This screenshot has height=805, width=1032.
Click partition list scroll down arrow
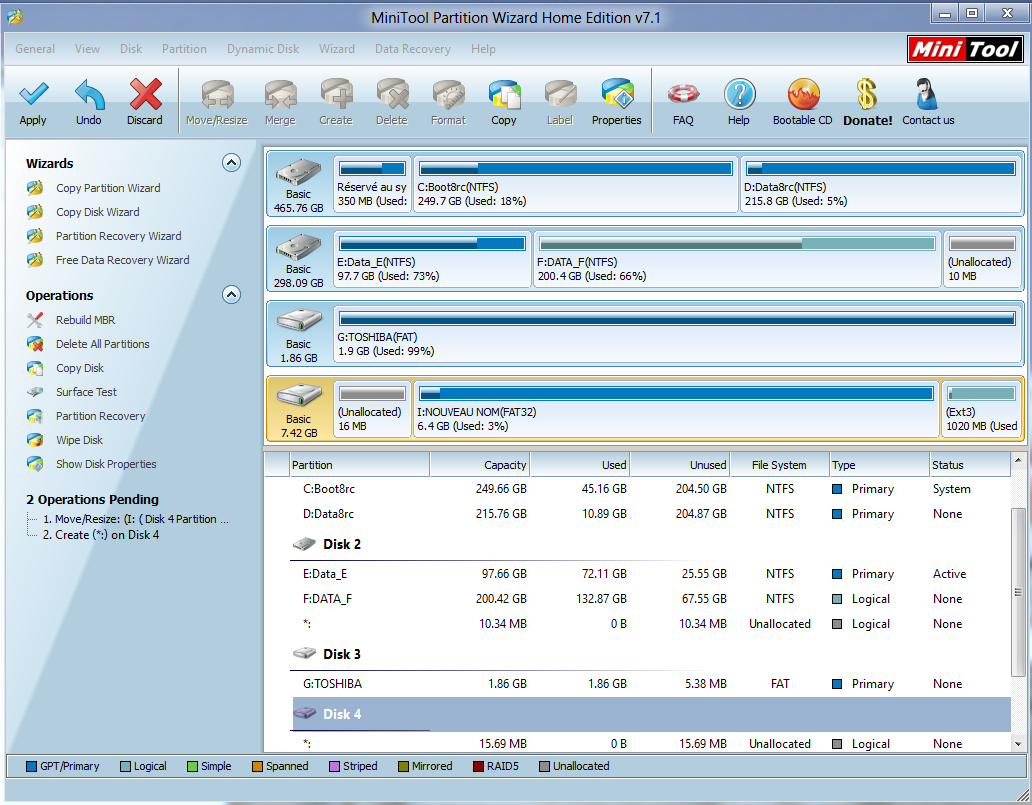coord(1018,744)
